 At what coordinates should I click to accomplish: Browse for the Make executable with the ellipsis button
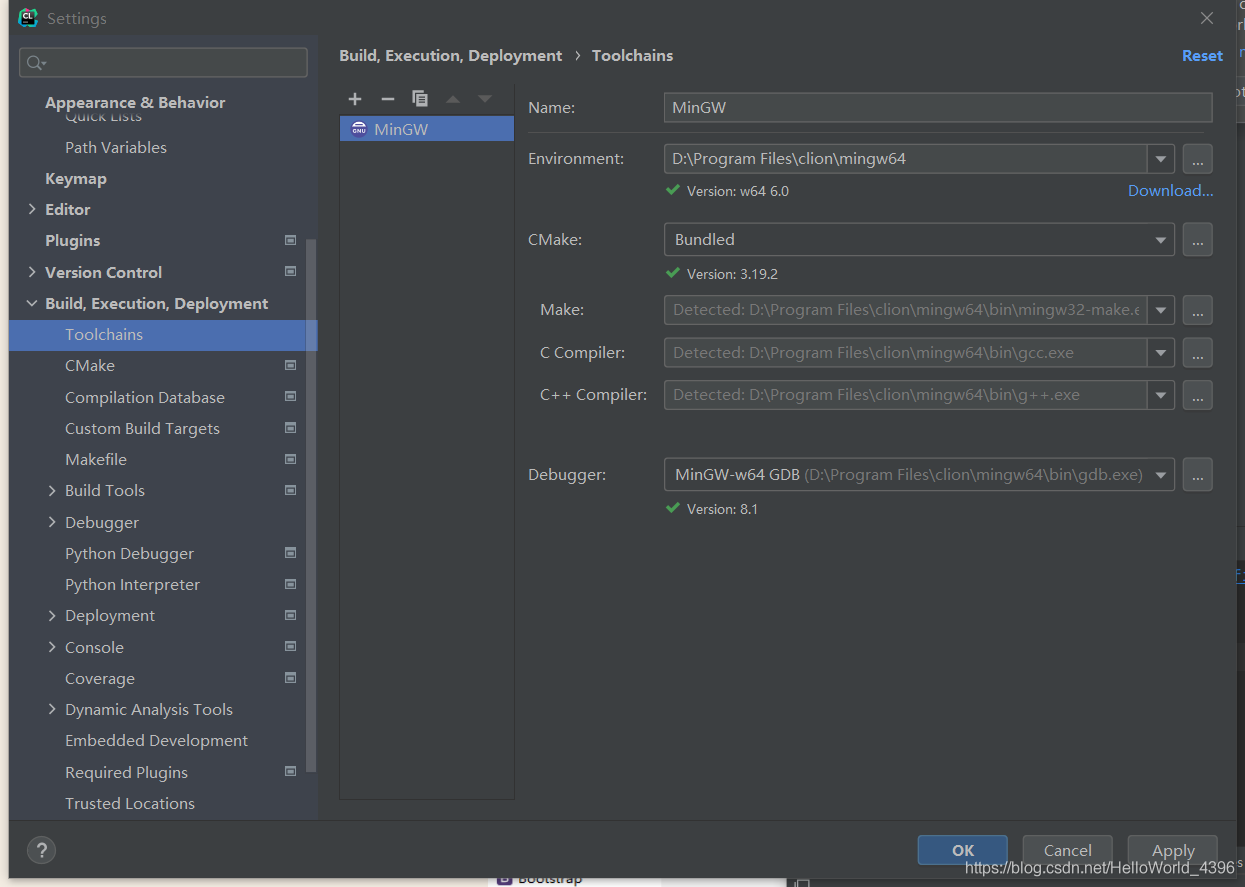1198,310
